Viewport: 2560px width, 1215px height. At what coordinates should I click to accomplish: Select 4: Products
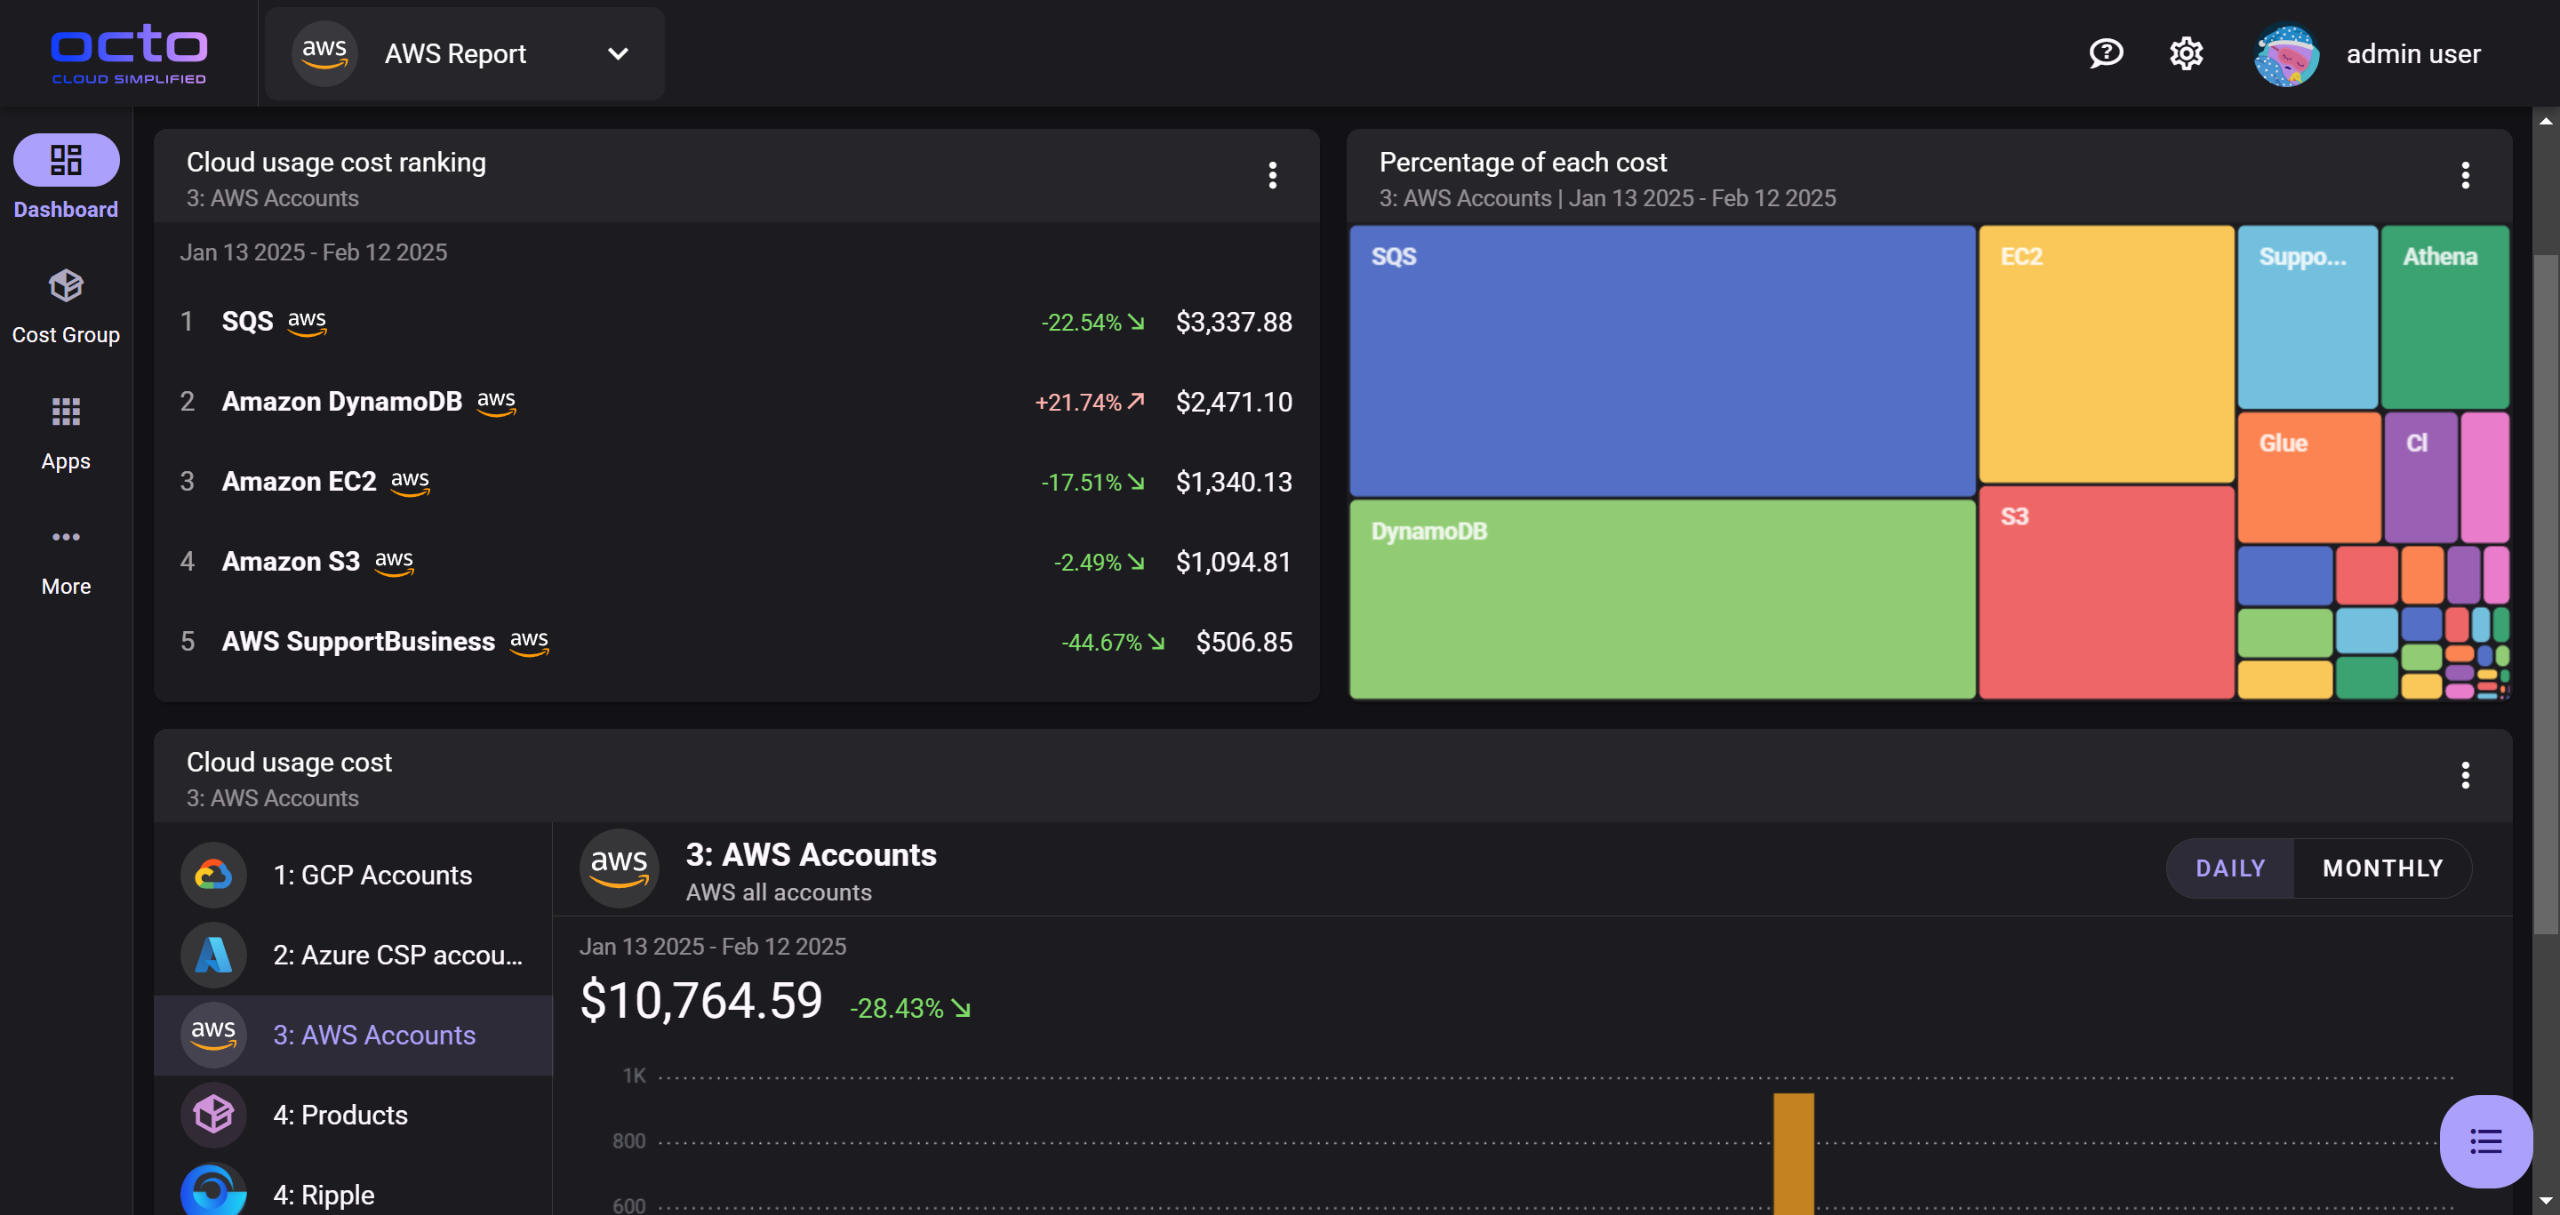point(353,1115)
